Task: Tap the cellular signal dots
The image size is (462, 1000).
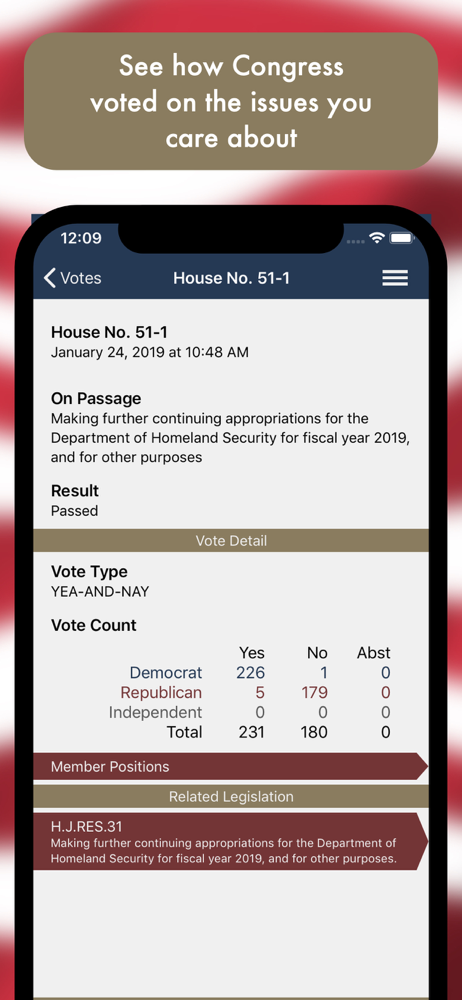Action: point(356,241)
